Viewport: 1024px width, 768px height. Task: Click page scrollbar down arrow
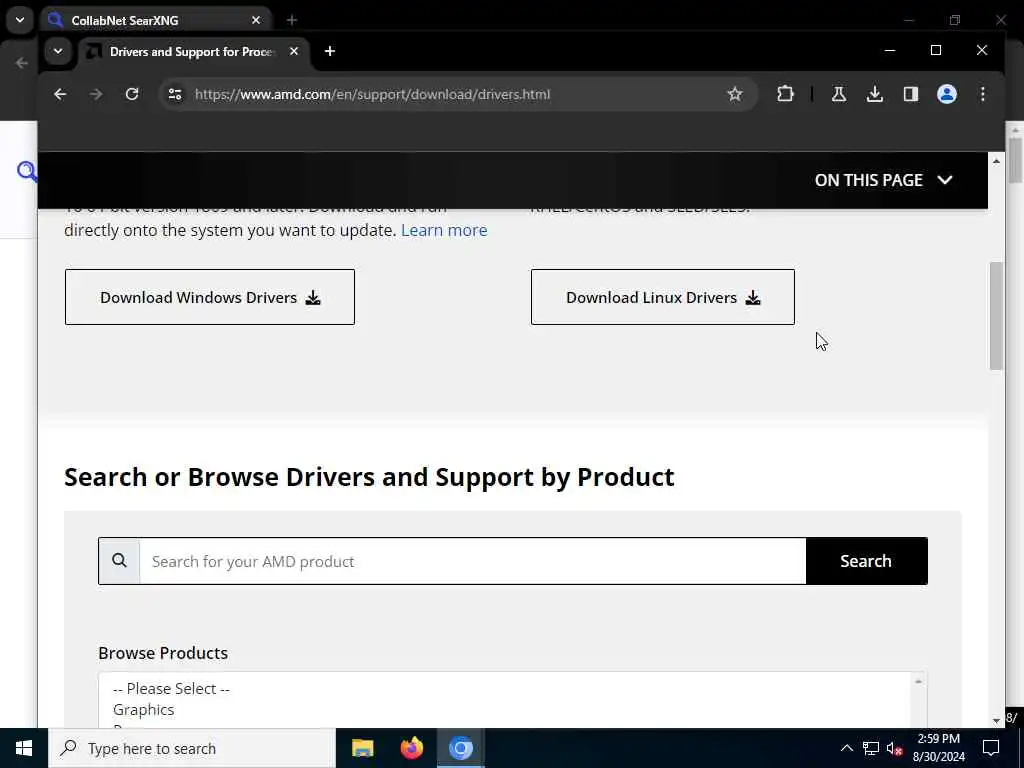click(996, 720)
